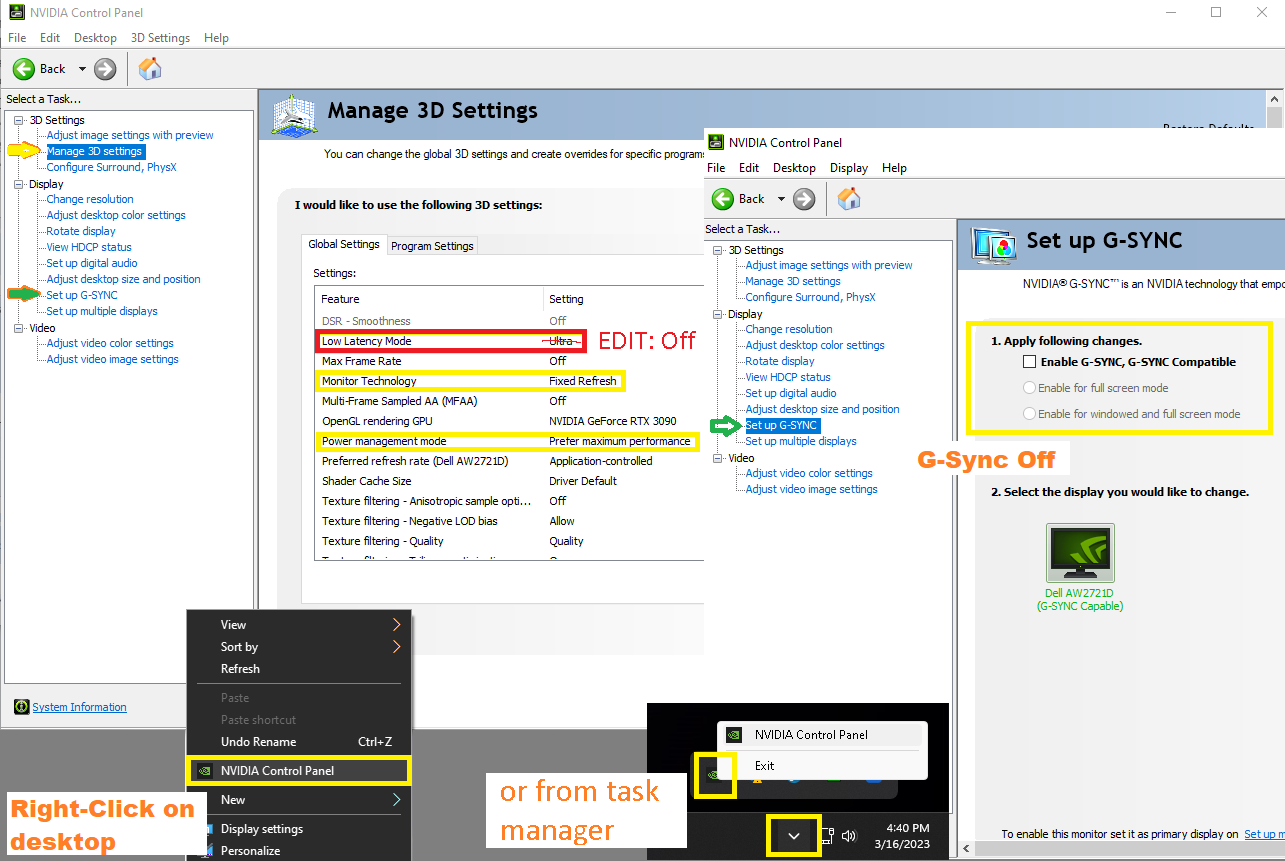Open Set up G-SYNC in Manage 3D Settings window's tree

pyautogui.click(x=82, y=295)
